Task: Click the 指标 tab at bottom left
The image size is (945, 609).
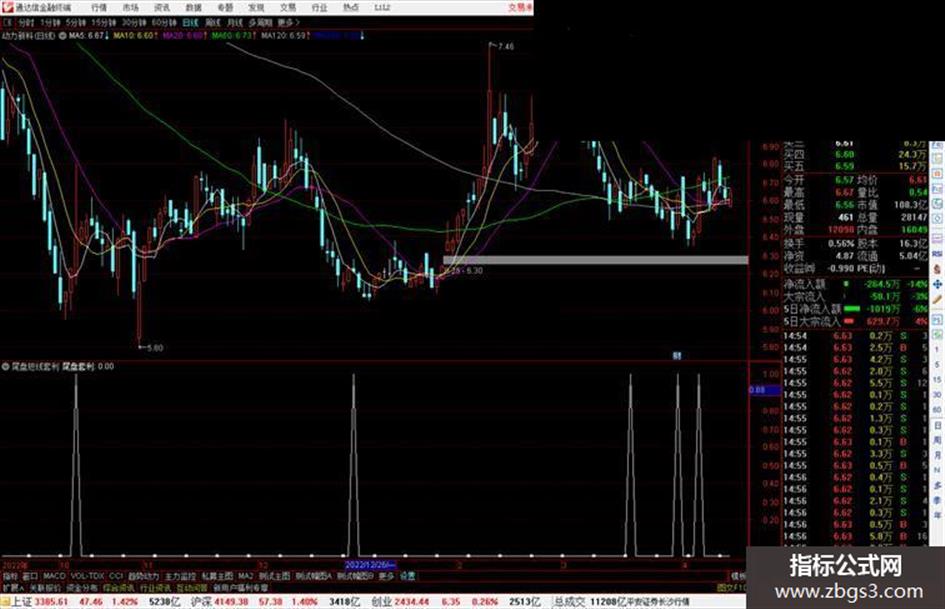Action: (x=10, y=576)
